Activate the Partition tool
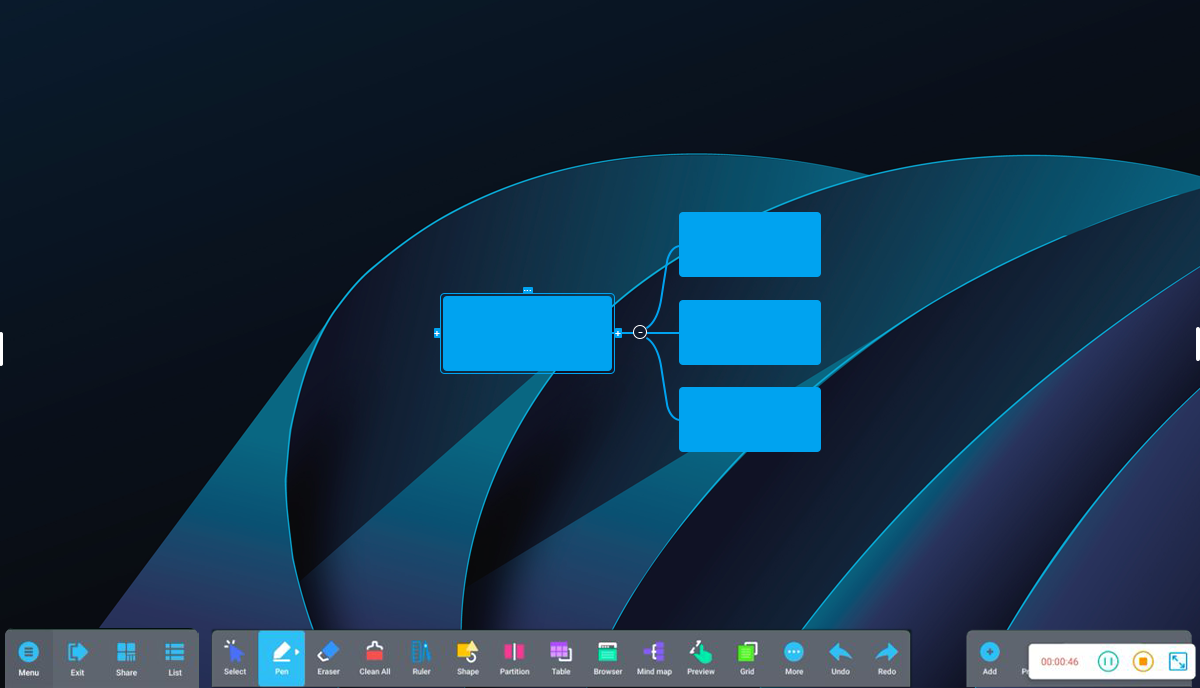 point(514,656)
